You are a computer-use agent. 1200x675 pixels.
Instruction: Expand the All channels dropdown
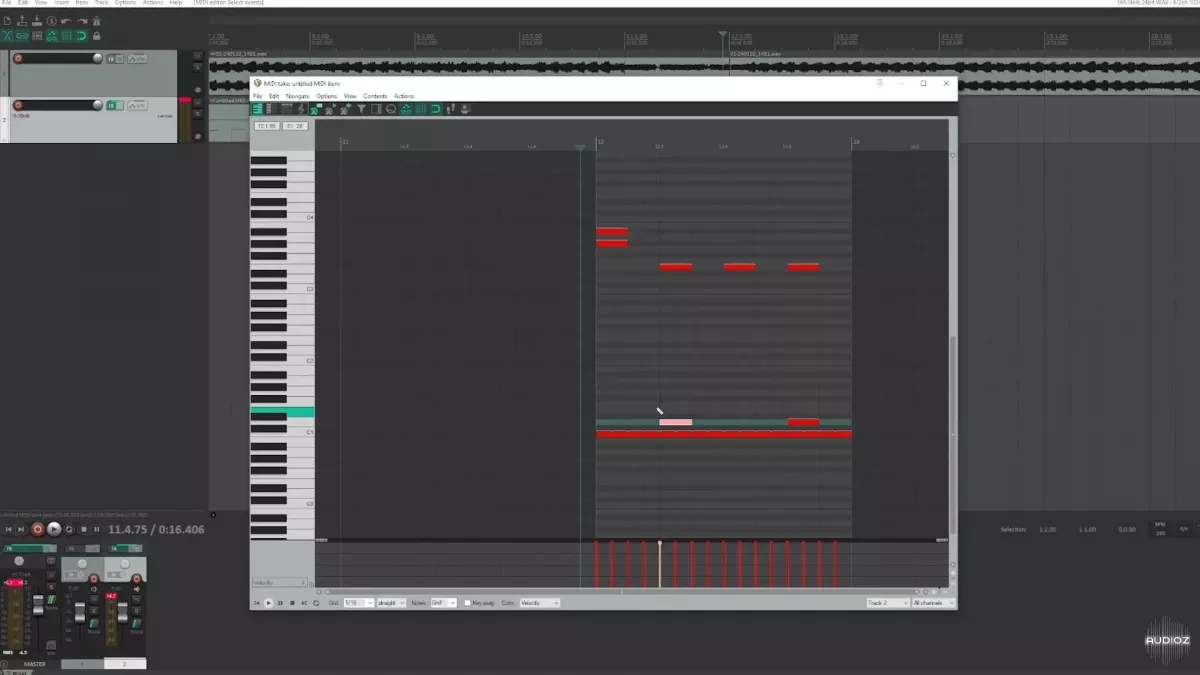(x=933, y=603)
